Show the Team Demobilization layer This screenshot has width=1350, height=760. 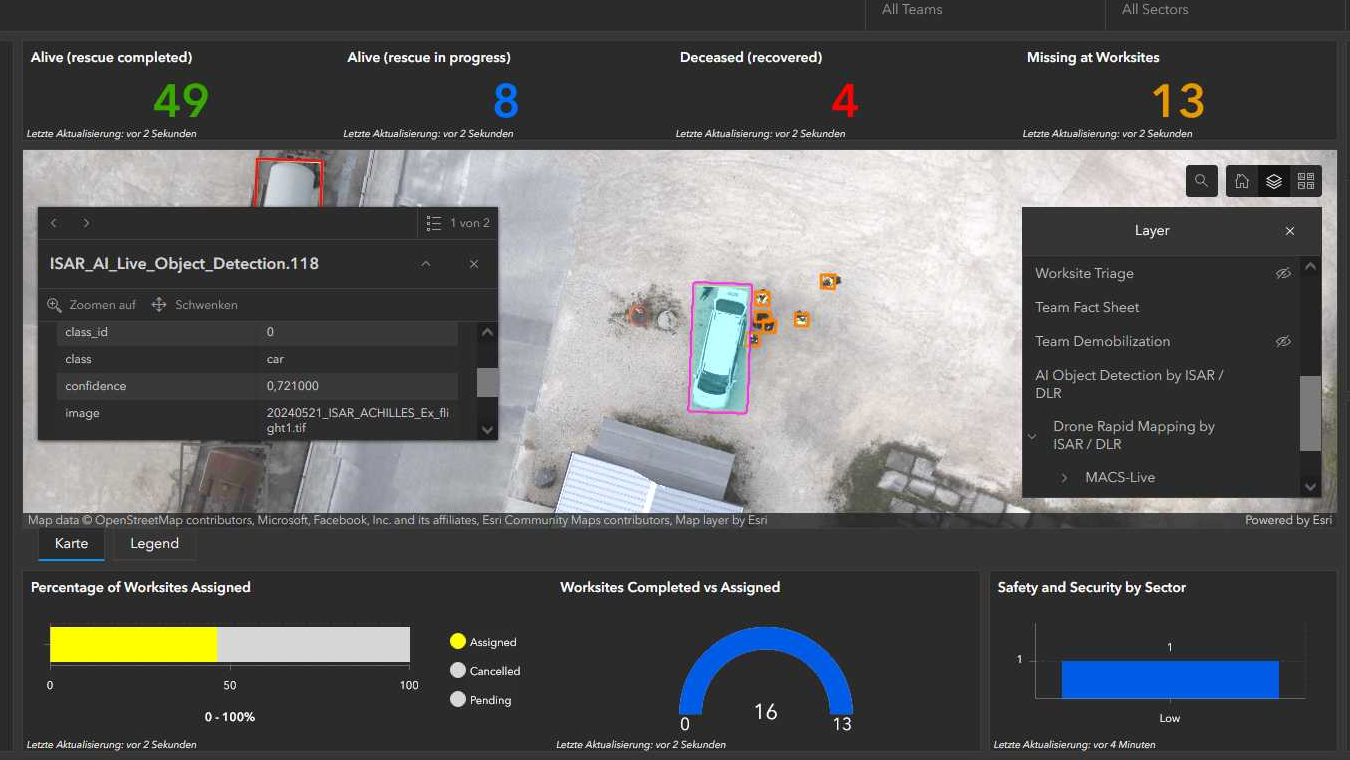point(1283,341)
